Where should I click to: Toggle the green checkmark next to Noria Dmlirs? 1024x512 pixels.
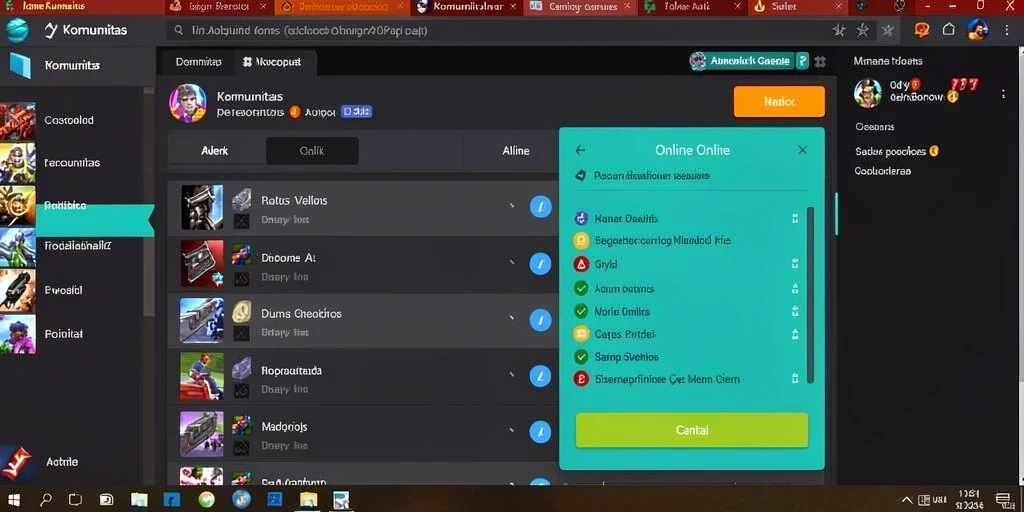581,311
